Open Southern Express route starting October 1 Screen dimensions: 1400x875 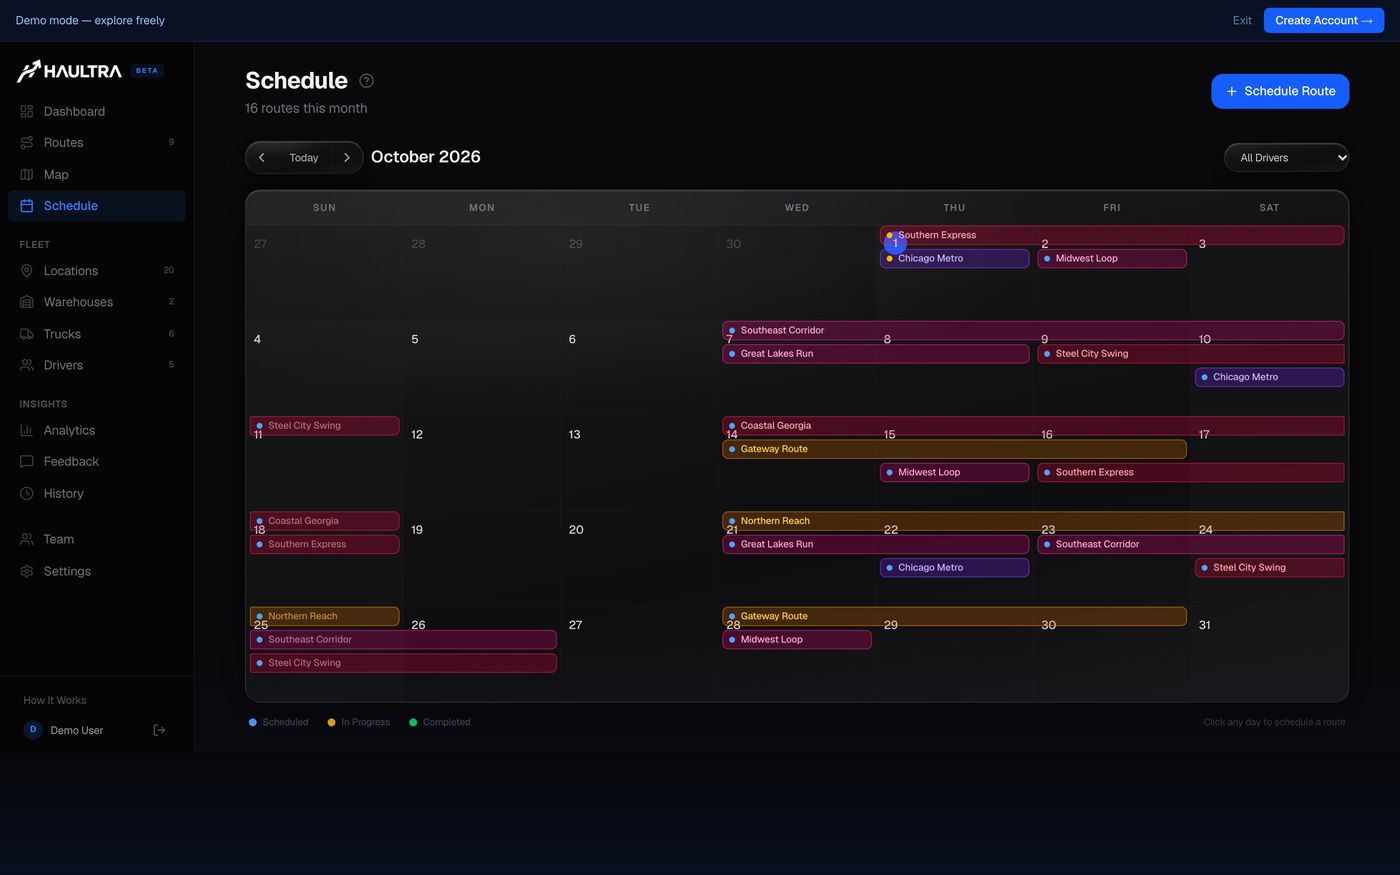click(1112, 235)
